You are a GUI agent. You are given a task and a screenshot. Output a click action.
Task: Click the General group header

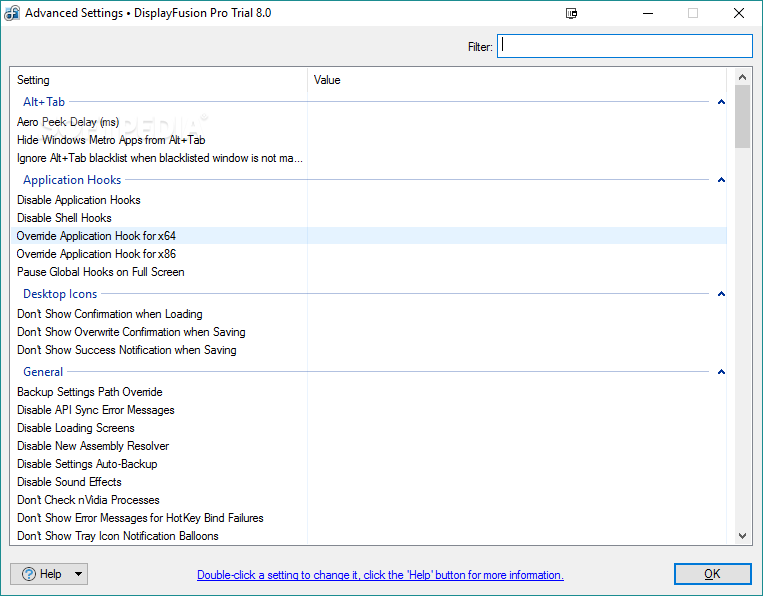pos(43,372)
